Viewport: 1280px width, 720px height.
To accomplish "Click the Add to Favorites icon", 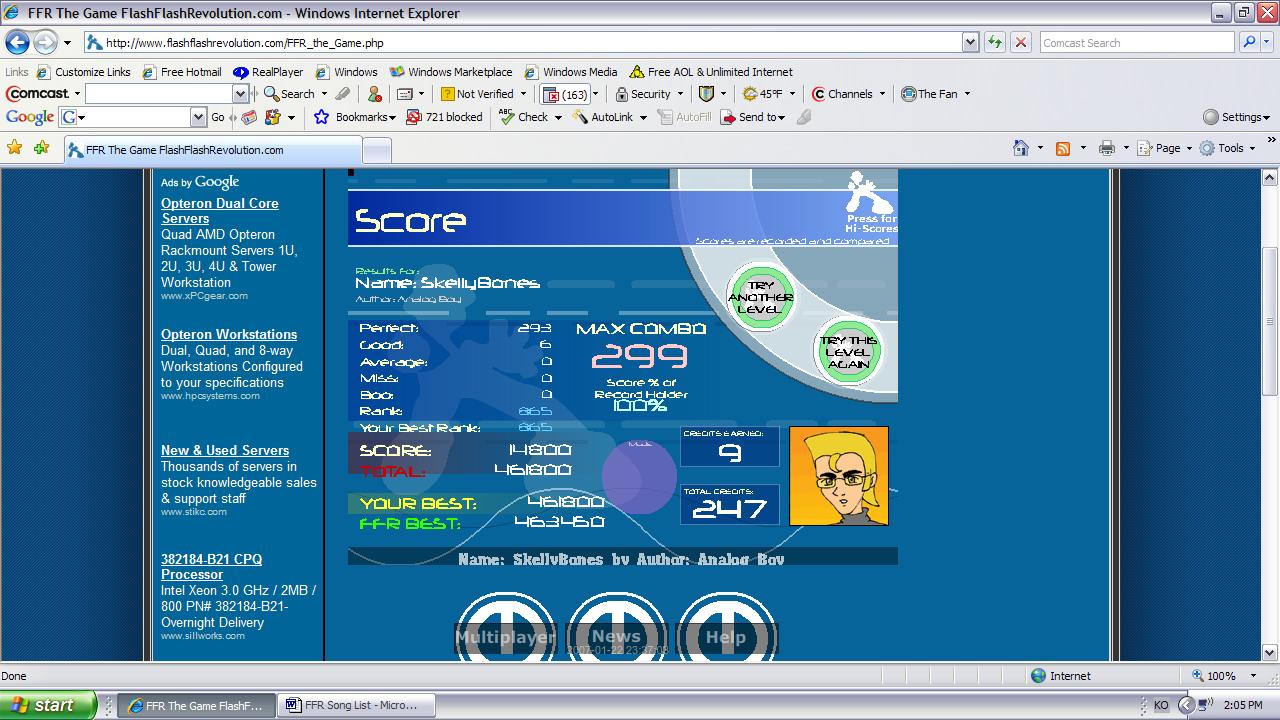I will point(41,148).
